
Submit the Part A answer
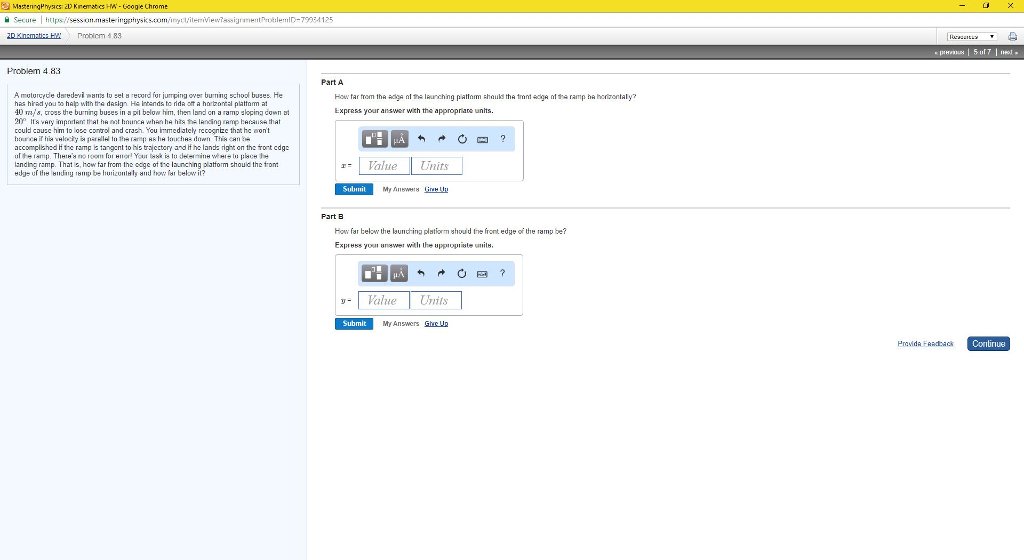[354, 189]
